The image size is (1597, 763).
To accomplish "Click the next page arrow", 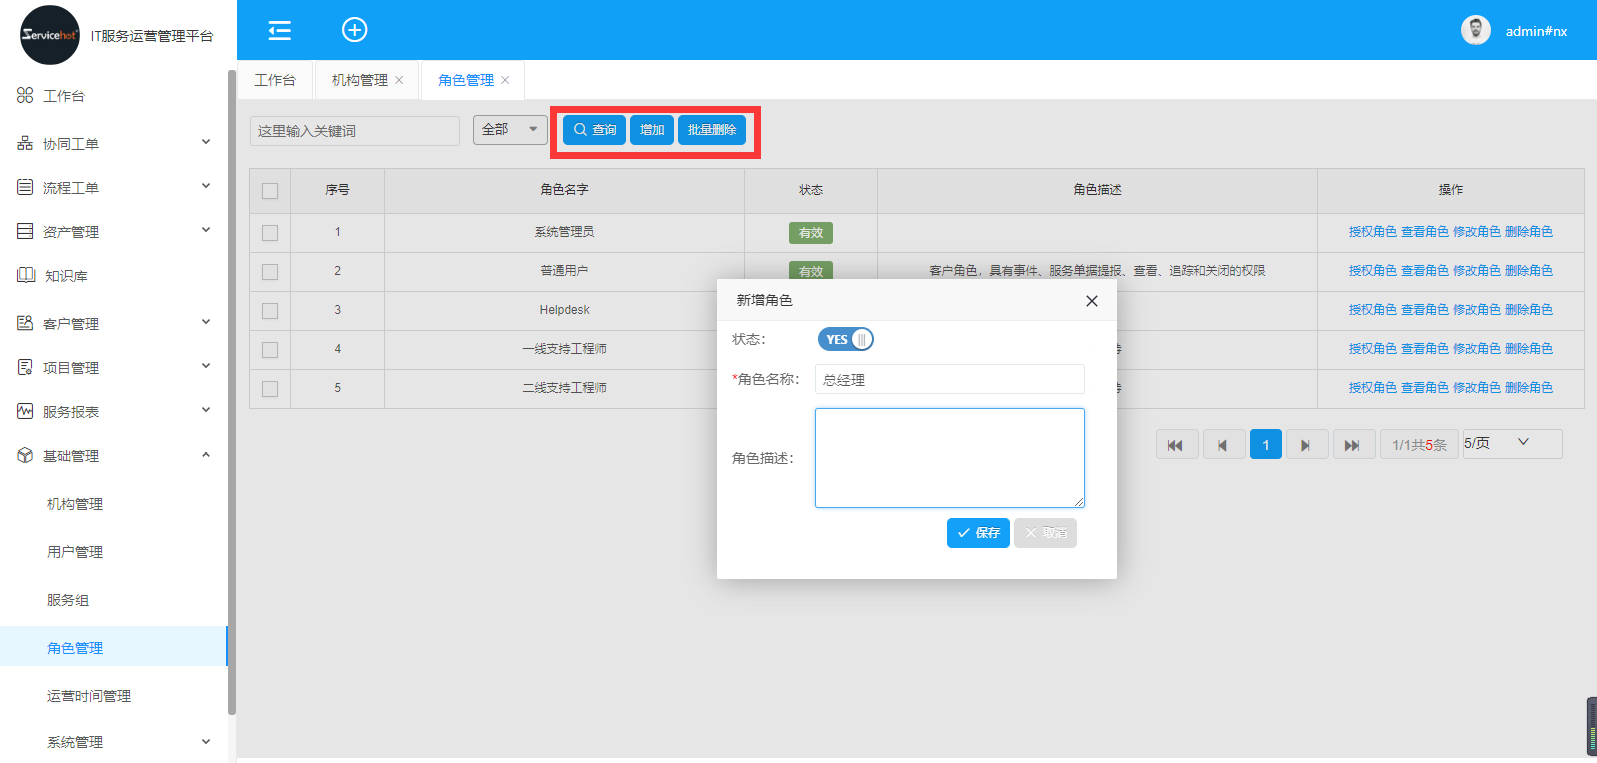I will [x=1305, y=445].
